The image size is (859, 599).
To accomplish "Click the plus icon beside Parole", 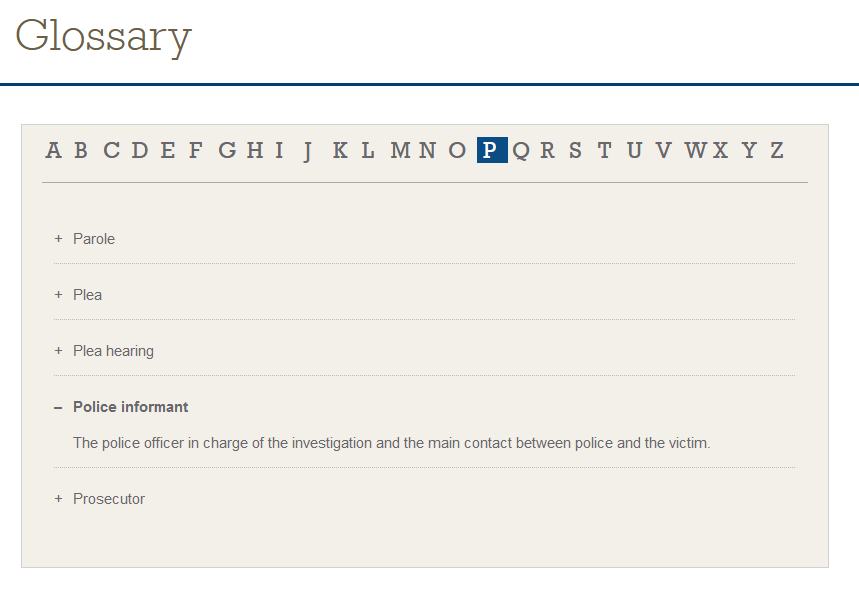I will click(58, 239).
